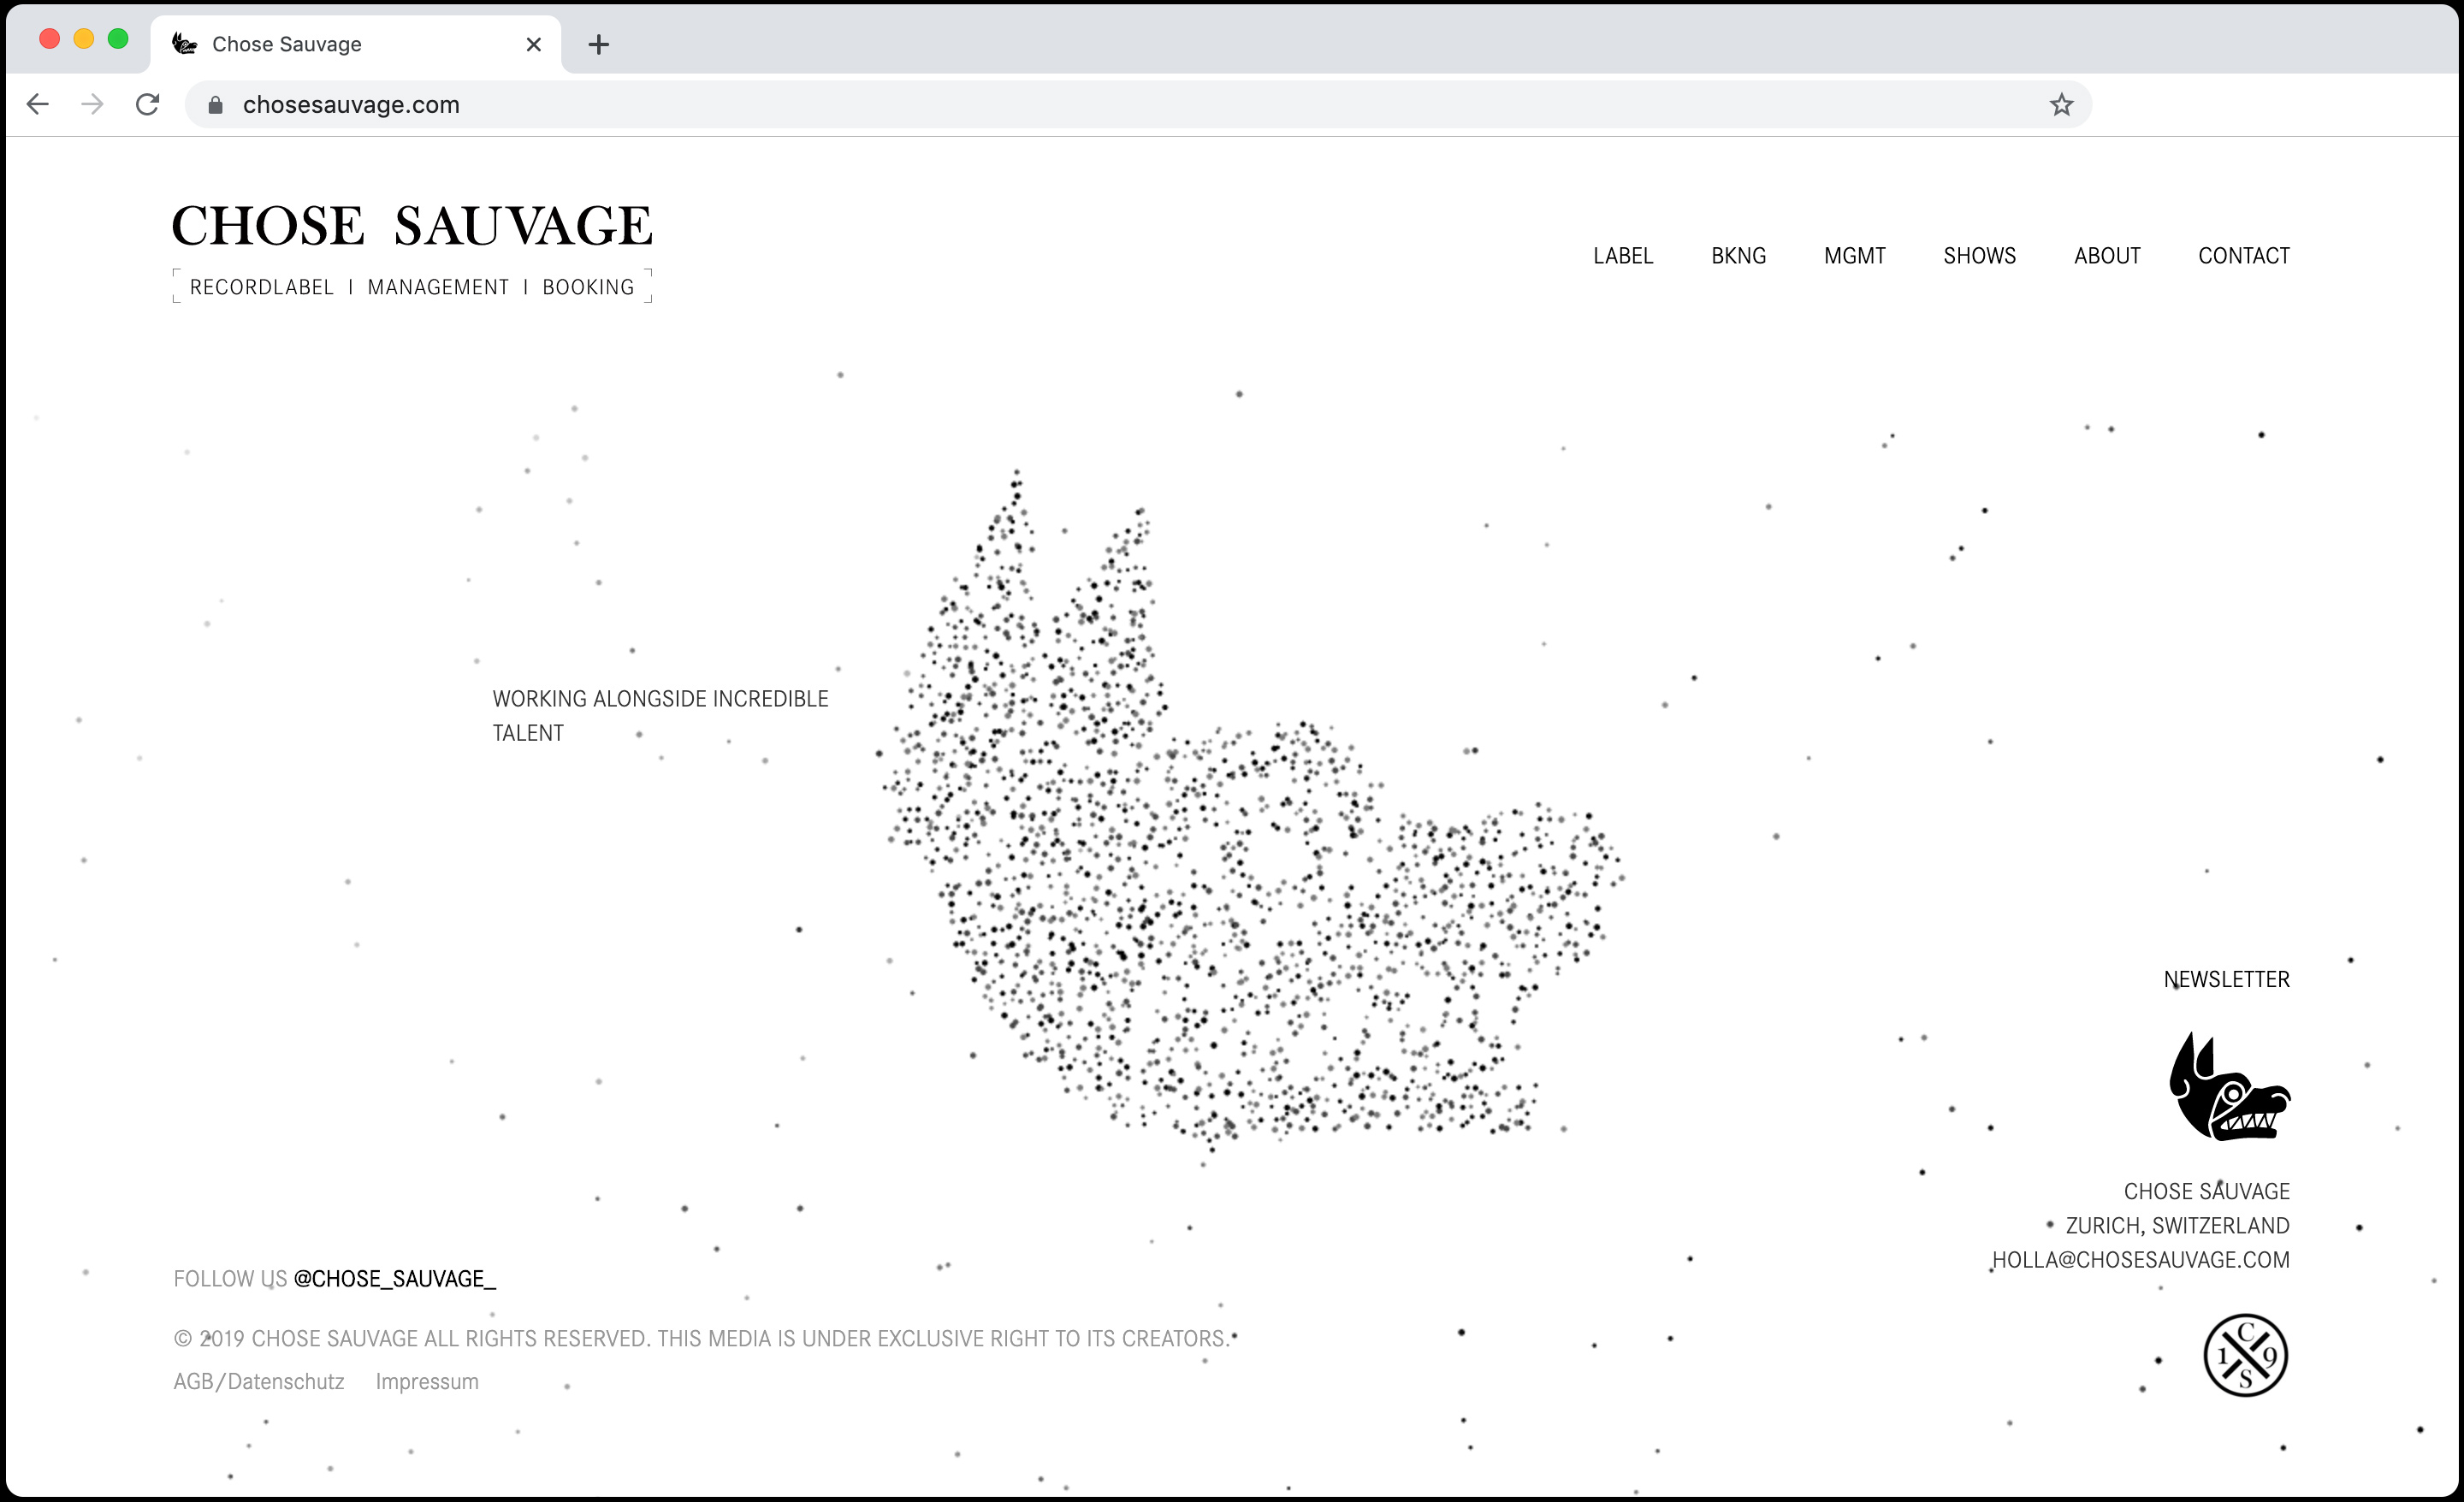The image size is (2464, 1502).
Task: Open the MGMT page
Action: click(1854, 256)
